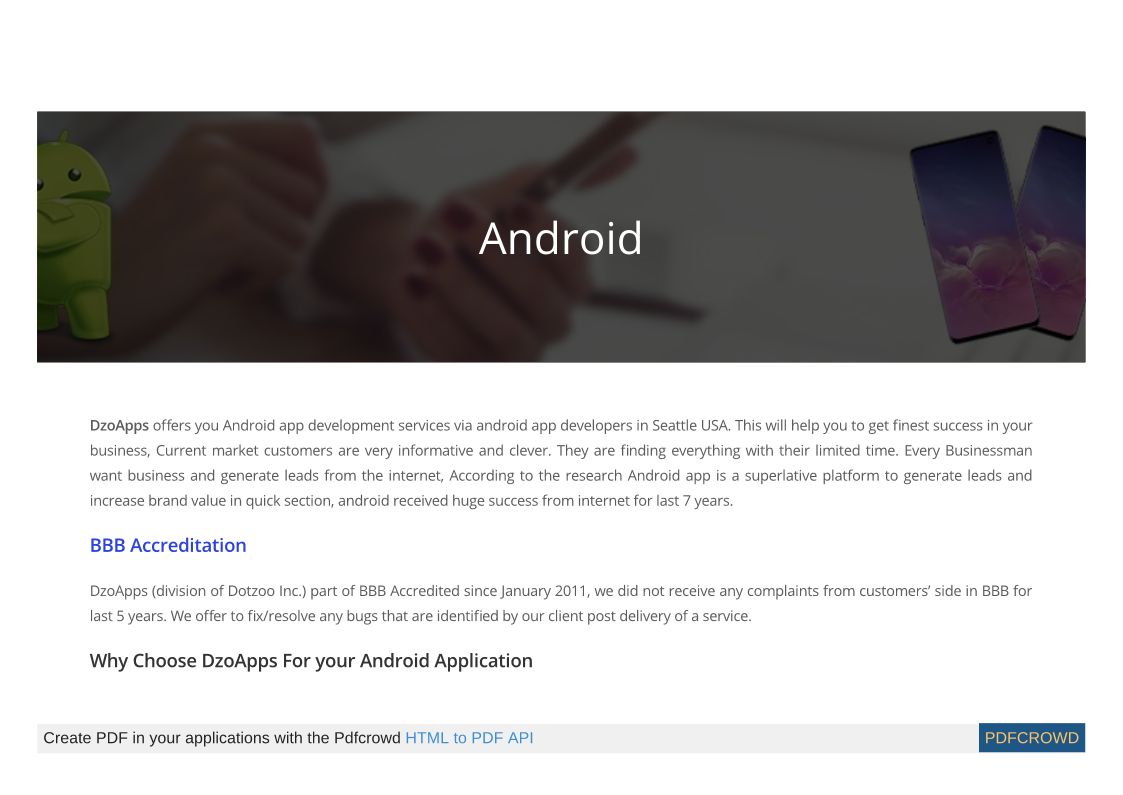This screenshot has height=795, width=1123.
Task: Click "Why Choose DzoApps" heading
Action: [x=311, y=660]
